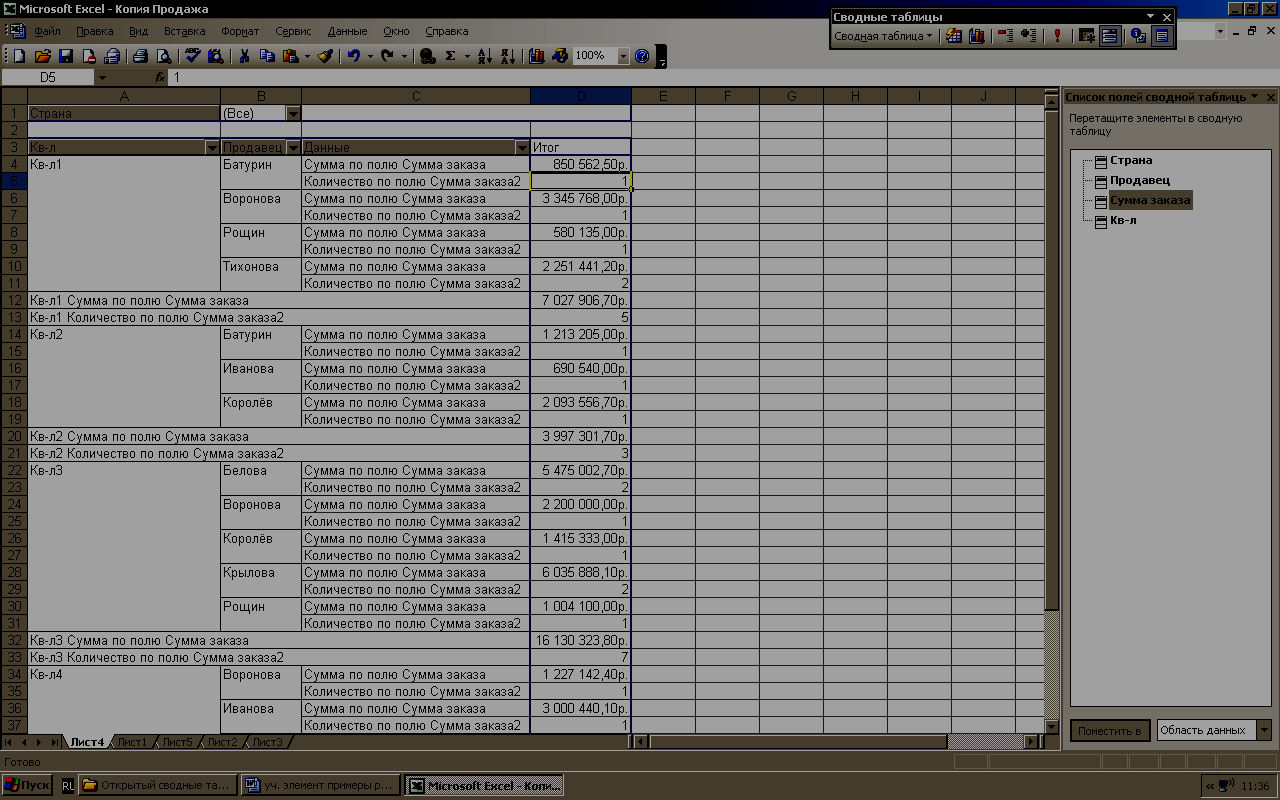Toggle Always Display Items in PivotTable toolbar
This screenshot has height=800, width=1280.
(1109, 36)
